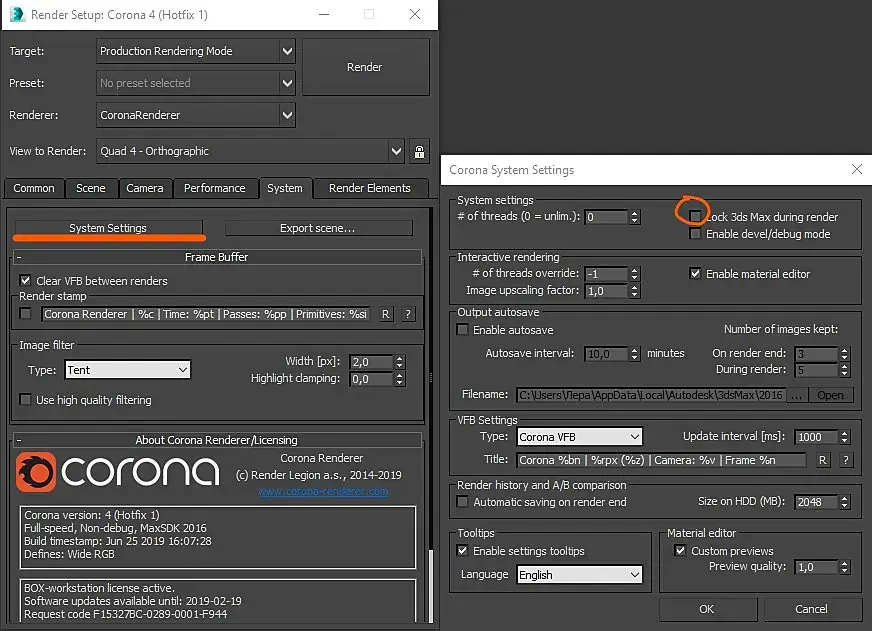Switch to the Common tab
Viewport: 872px width, 631px height.
click(34, 188)
